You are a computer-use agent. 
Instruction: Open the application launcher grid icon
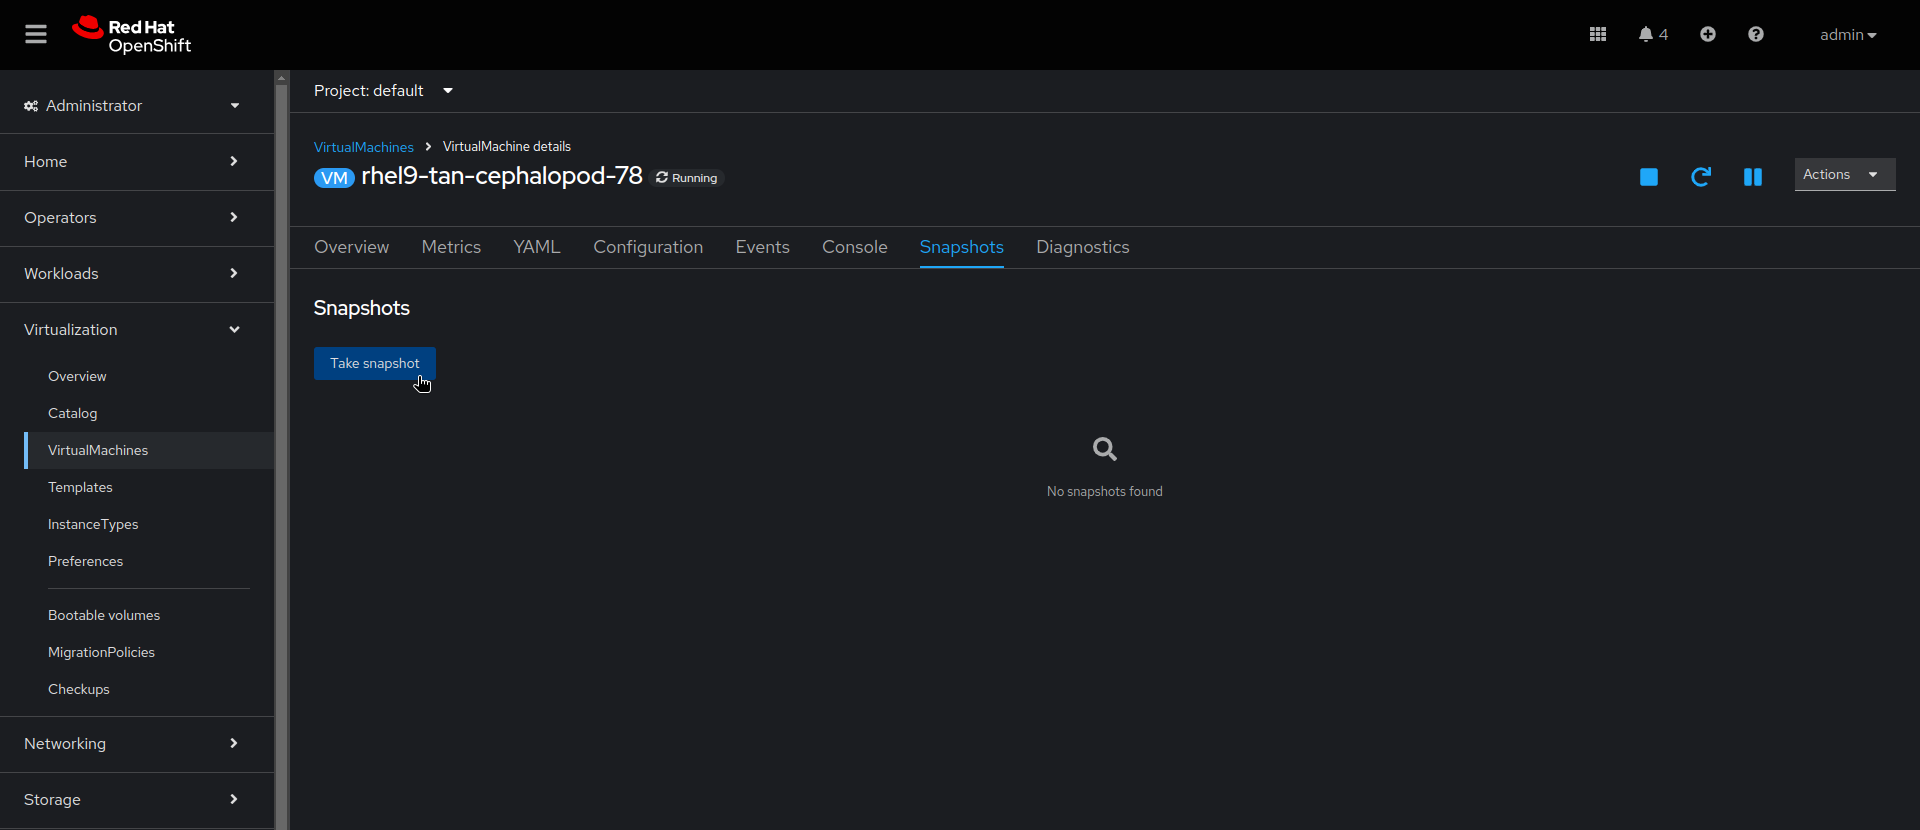point(1598,35)
